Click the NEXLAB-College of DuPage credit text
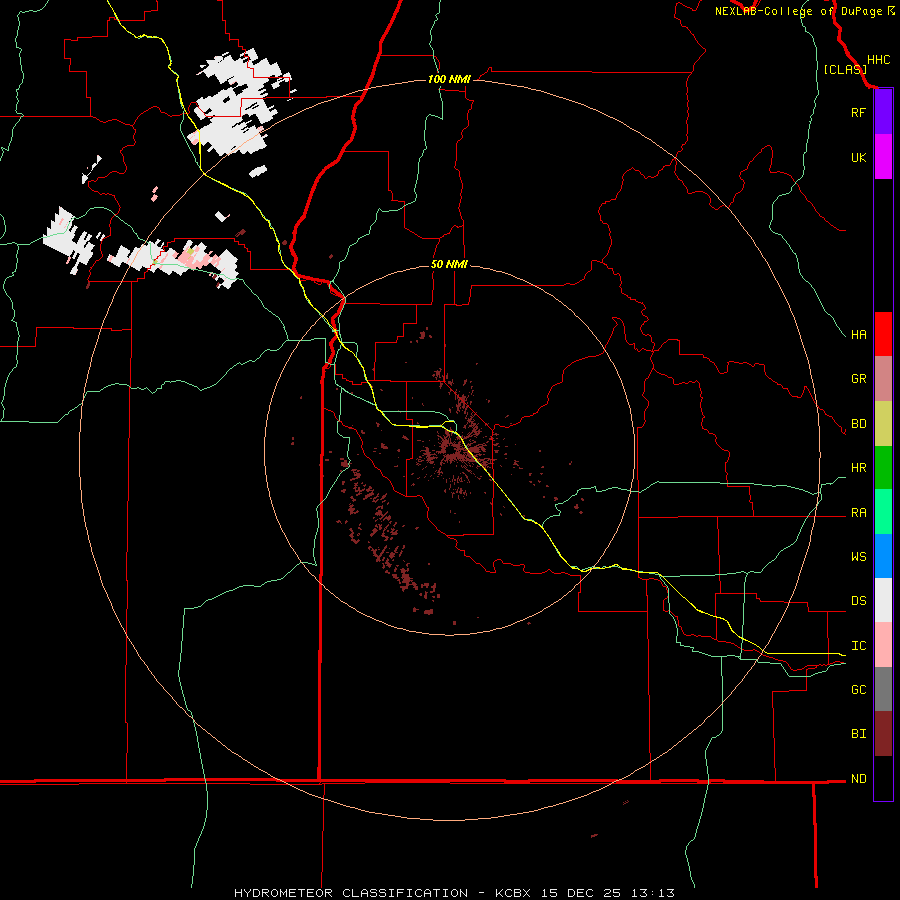The width and height of the screenshot is (900, 900). pyautogui.click(x=798, y=11)
